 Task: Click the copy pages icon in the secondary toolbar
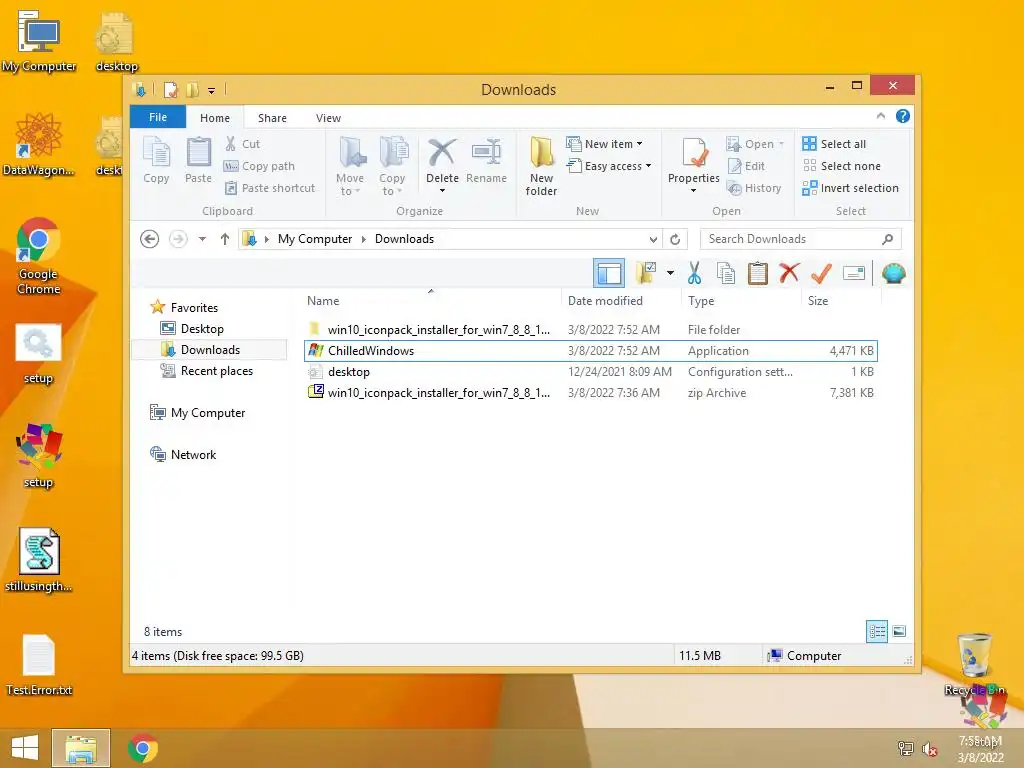click(x=726, y=273)
